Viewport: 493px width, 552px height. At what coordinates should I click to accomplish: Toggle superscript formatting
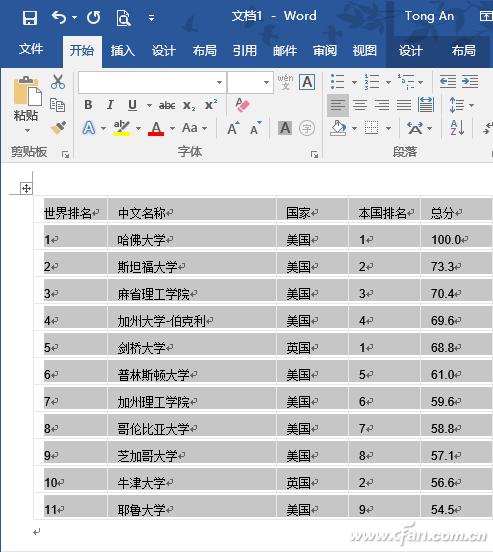(x=211, y=105)
